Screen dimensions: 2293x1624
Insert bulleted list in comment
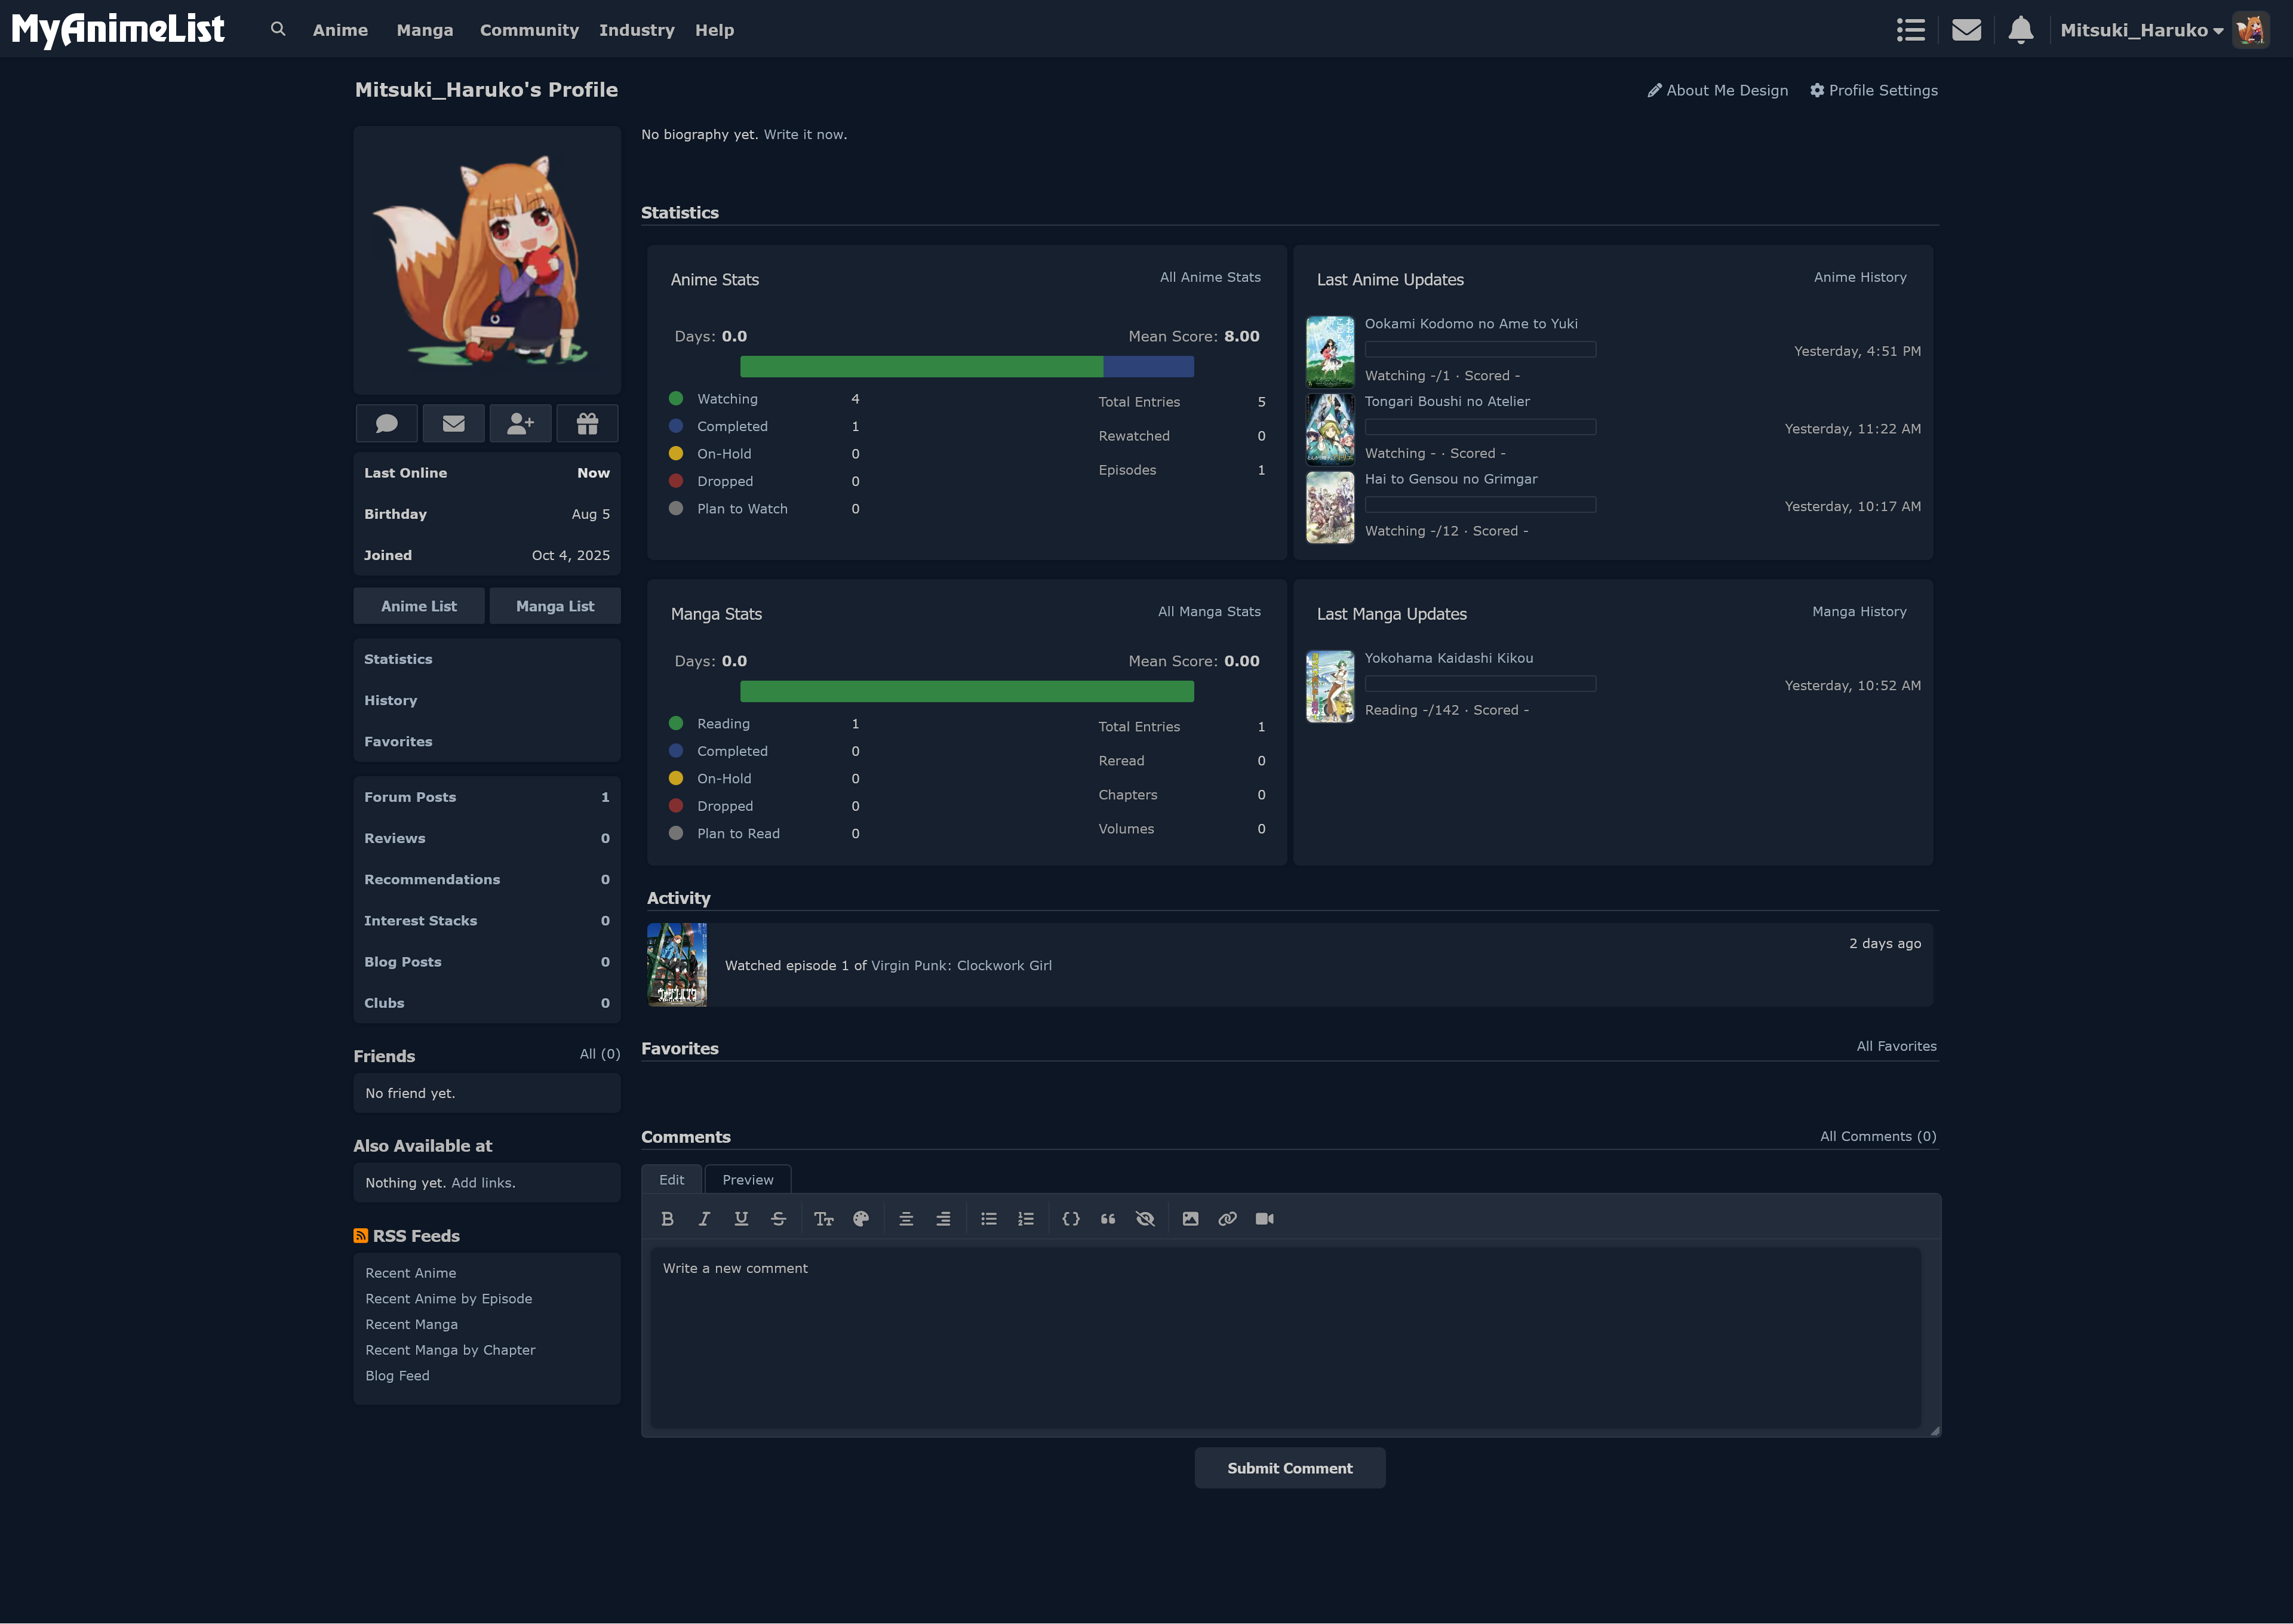tap(989, 1218)
